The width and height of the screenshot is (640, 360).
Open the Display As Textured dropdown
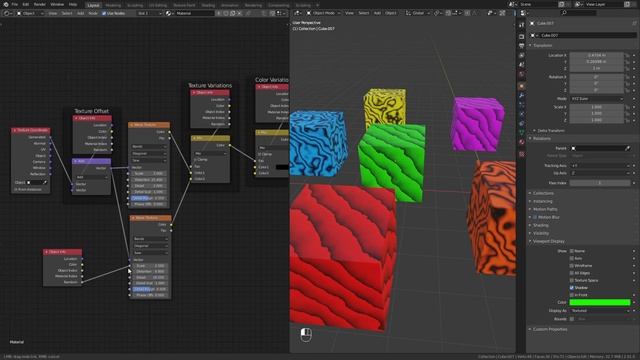click(600, 311)
